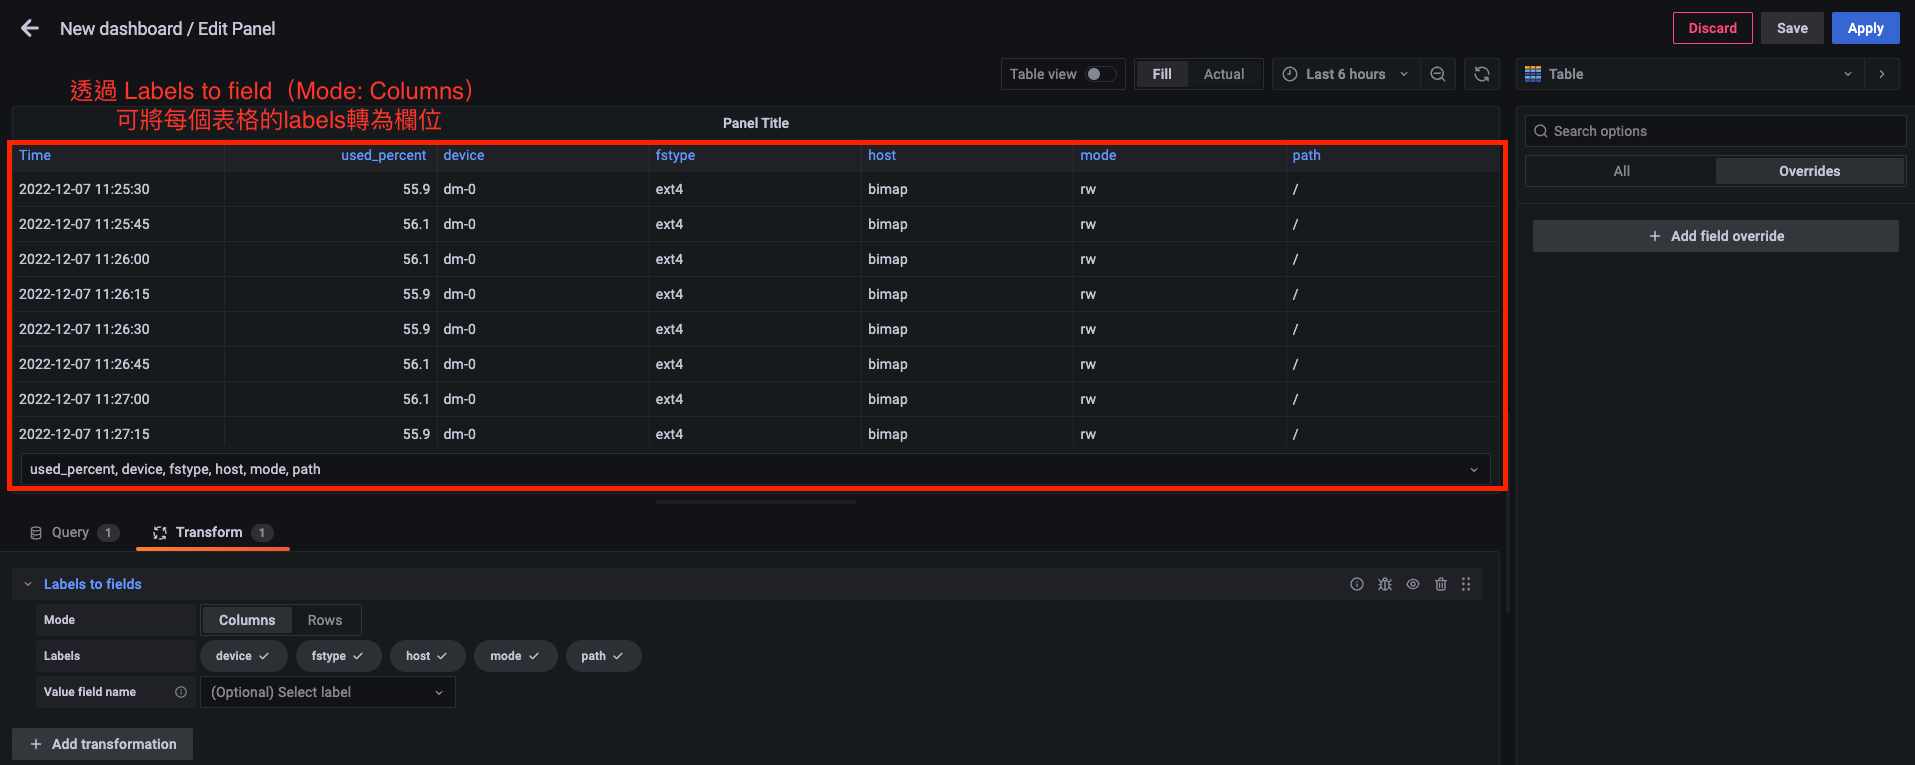Sort by the used_percent column header
The height and width of the screenshot is (765, 1915).
coord(383,155)
